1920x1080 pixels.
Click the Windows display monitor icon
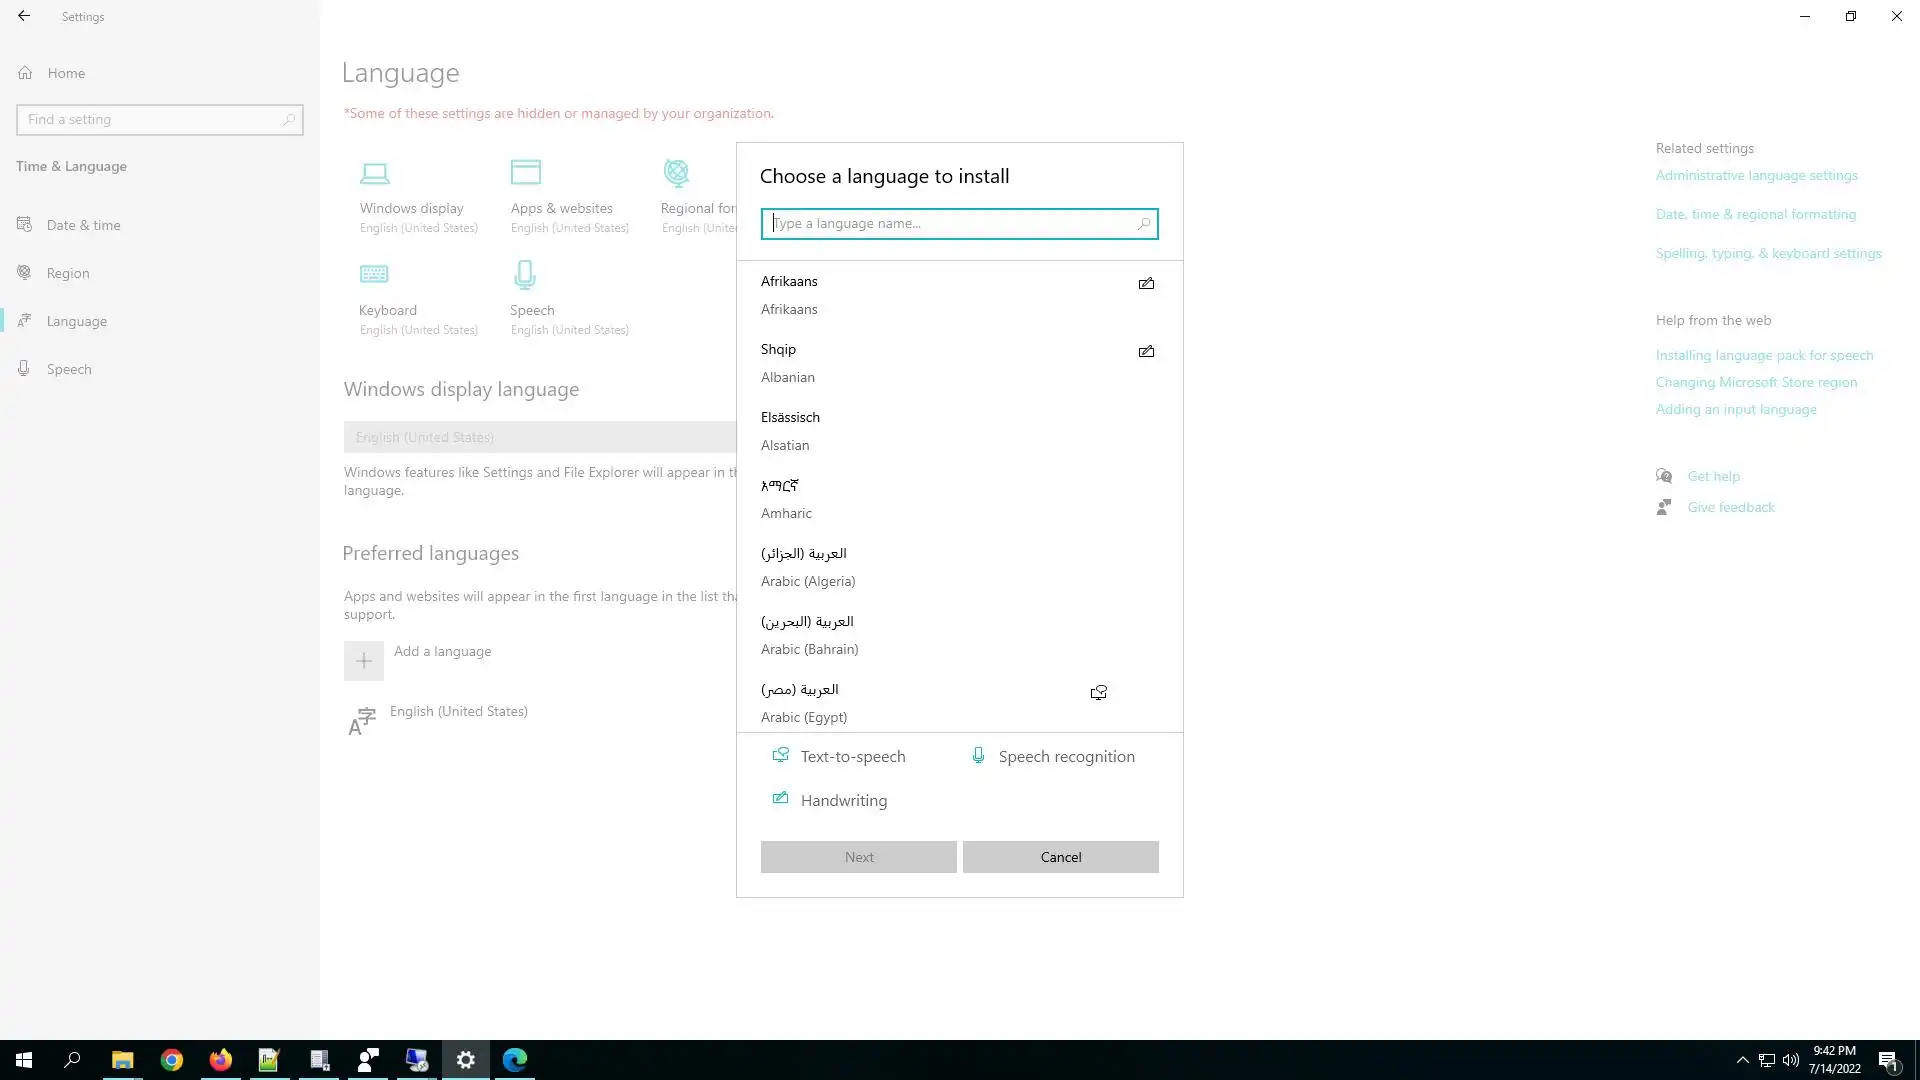(375, 174)
